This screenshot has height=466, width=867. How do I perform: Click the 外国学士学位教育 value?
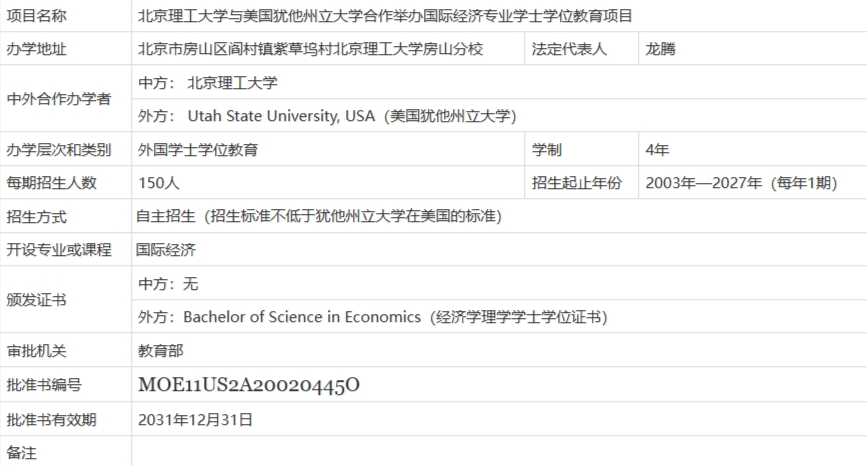click(x=198, y=150)
